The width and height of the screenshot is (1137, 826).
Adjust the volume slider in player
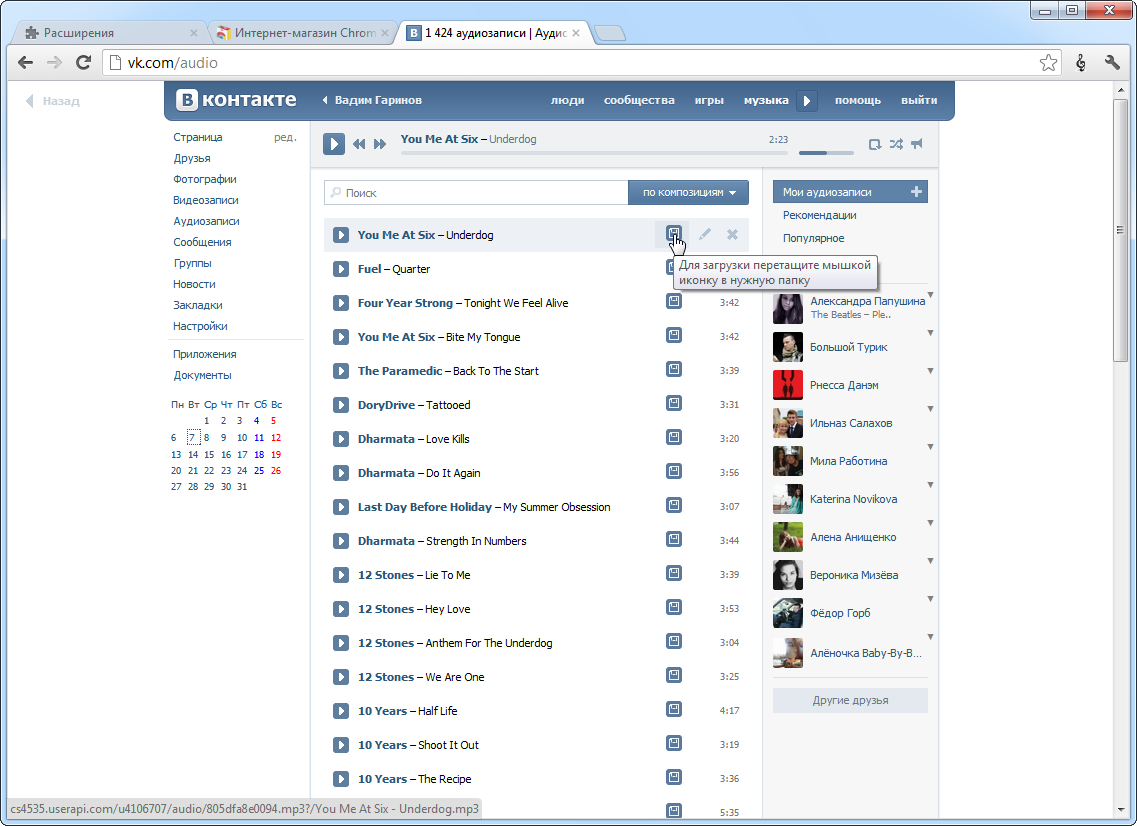[x=826, y=153]
